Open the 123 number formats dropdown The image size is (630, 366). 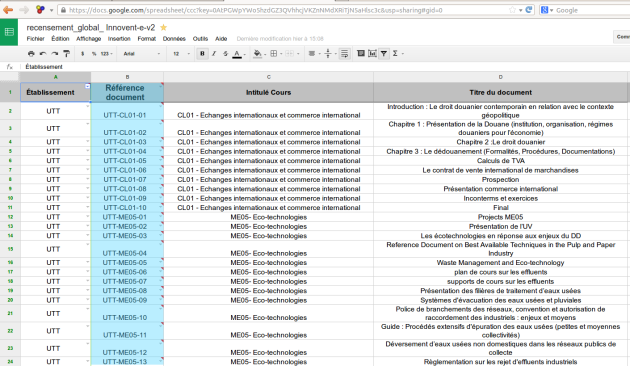click(106, 53)
